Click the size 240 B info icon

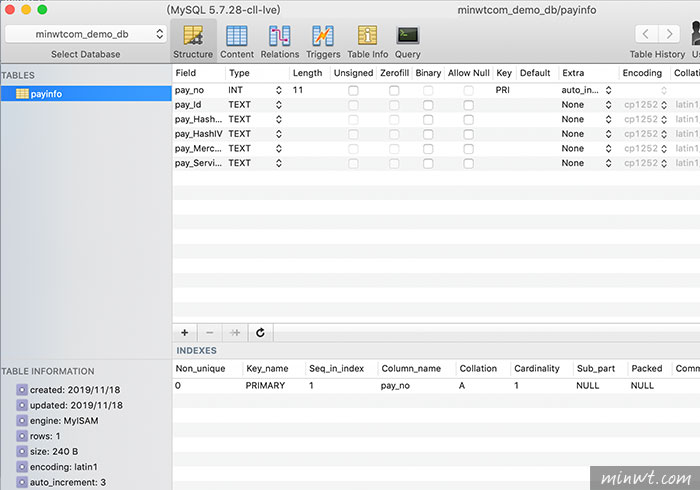pyautogui.click(x=22, y=452)
